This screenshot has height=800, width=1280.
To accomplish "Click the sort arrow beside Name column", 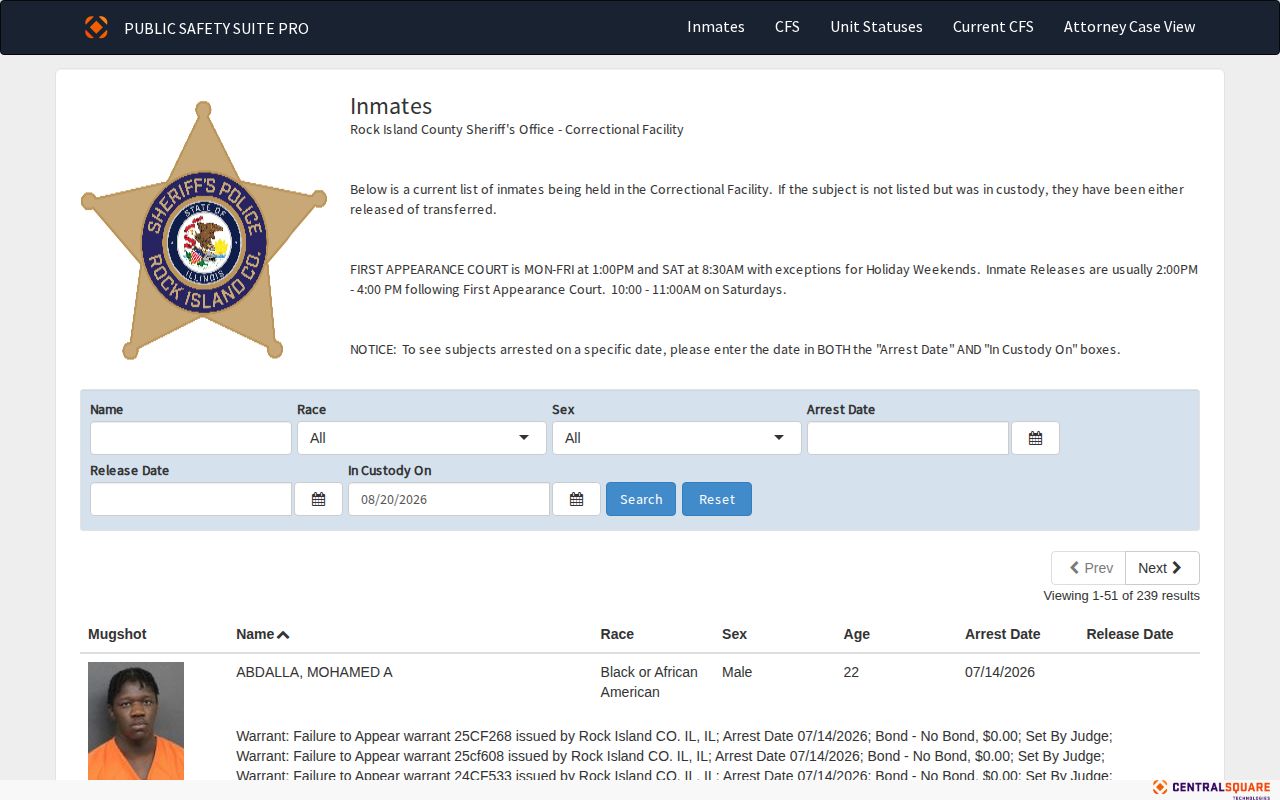I will pos(283,635).
